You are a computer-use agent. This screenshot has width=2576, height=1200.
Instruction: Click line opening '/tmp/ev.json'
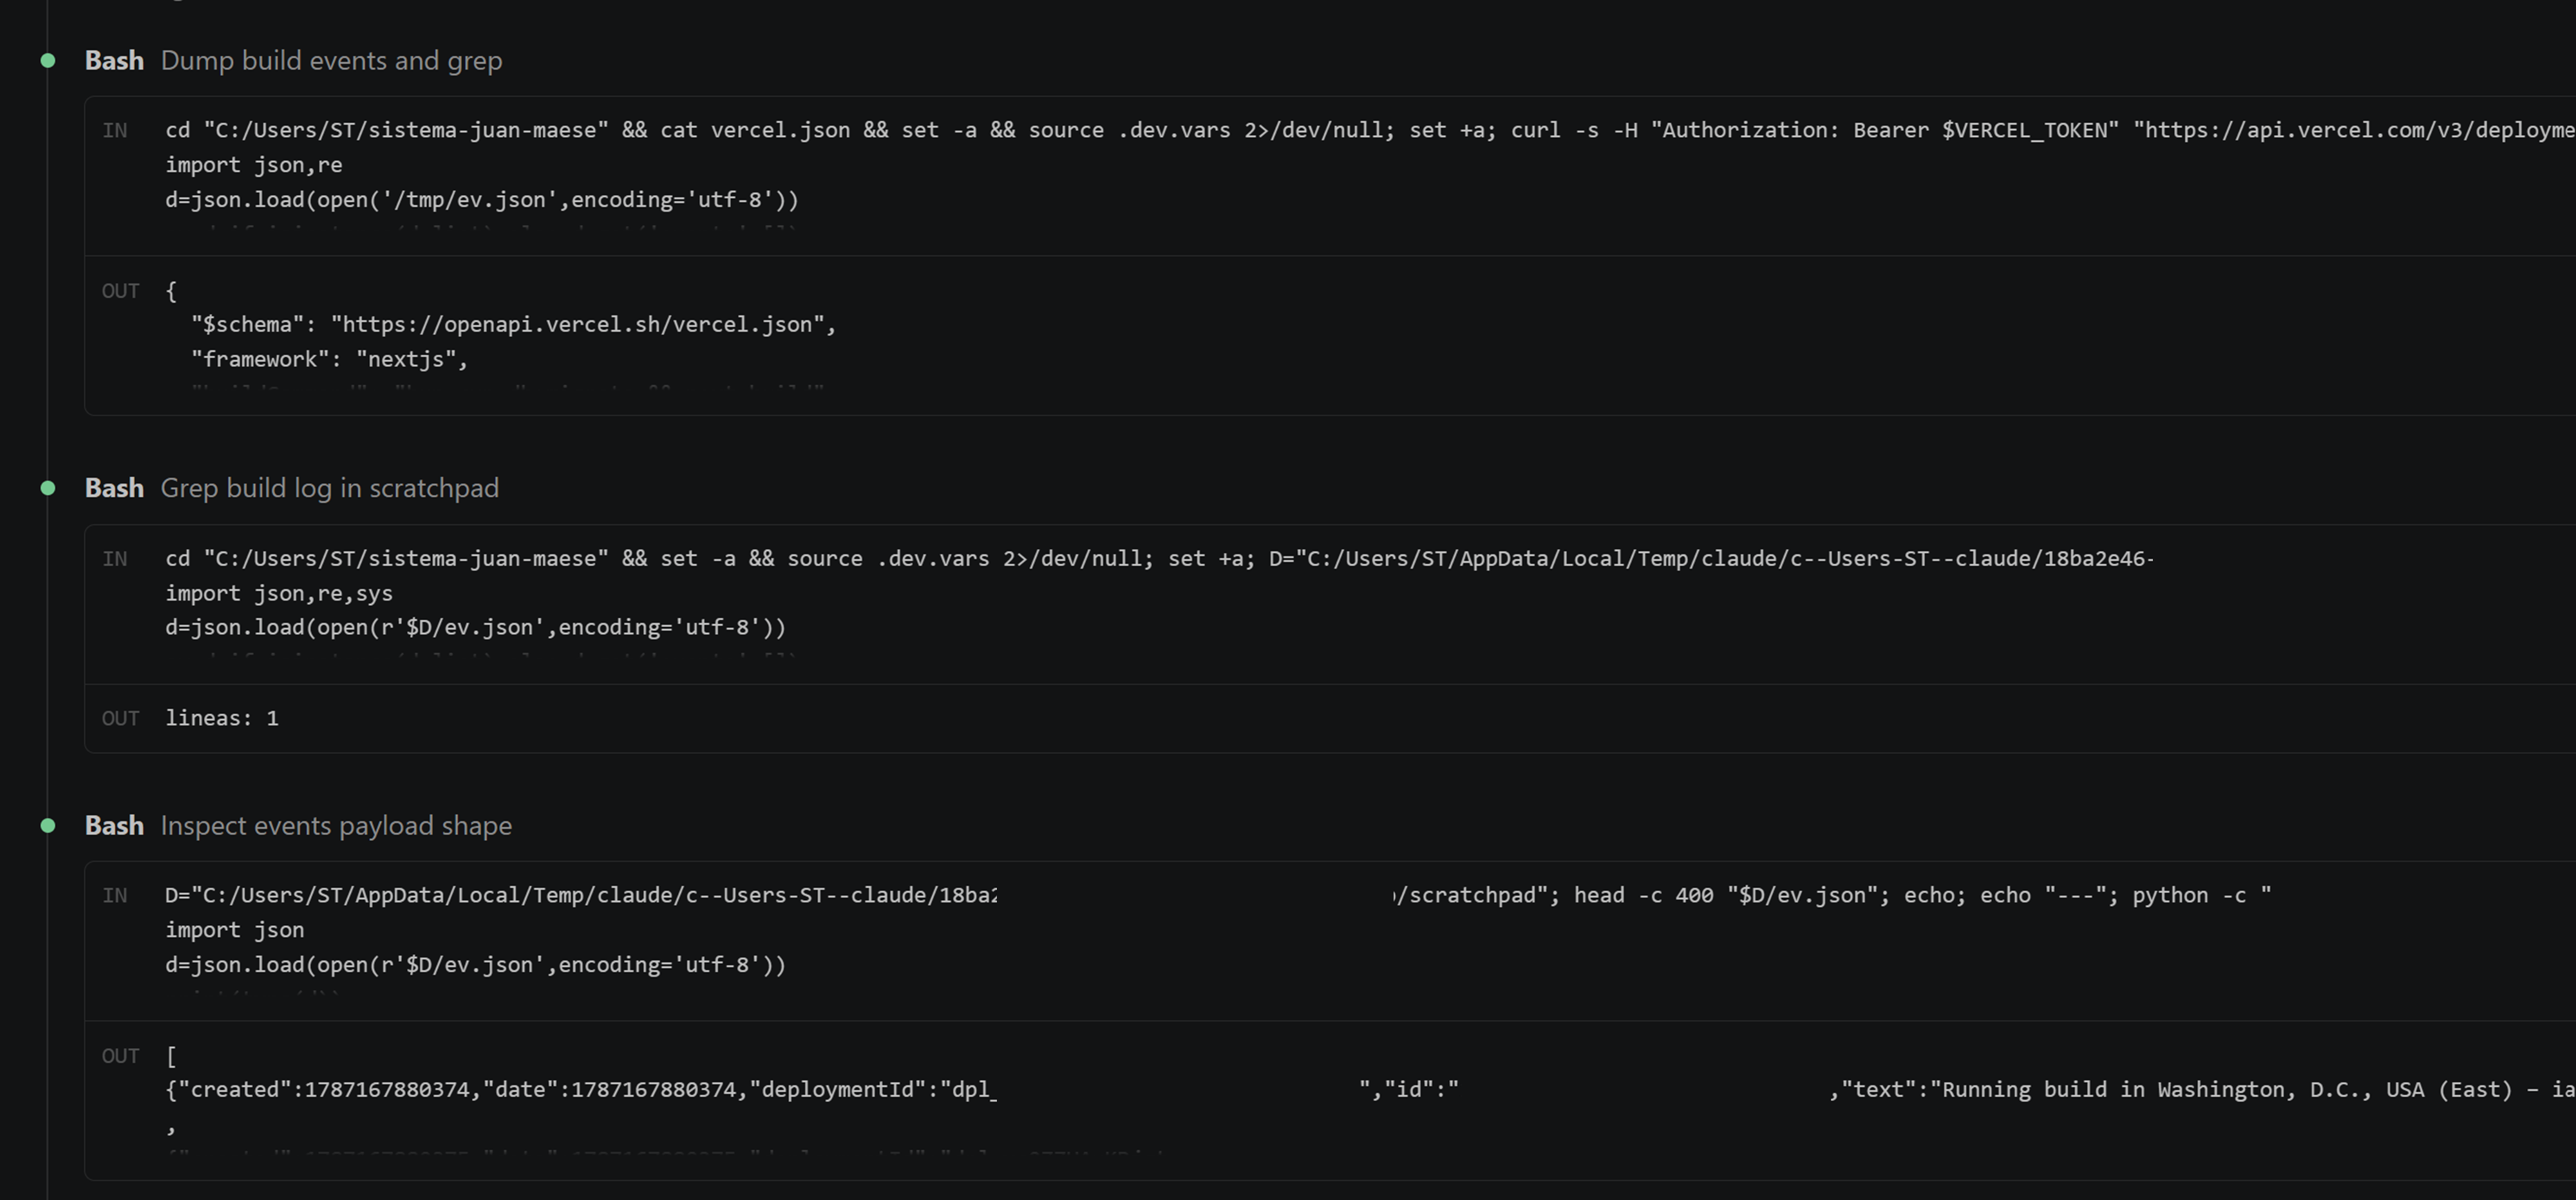482,200
